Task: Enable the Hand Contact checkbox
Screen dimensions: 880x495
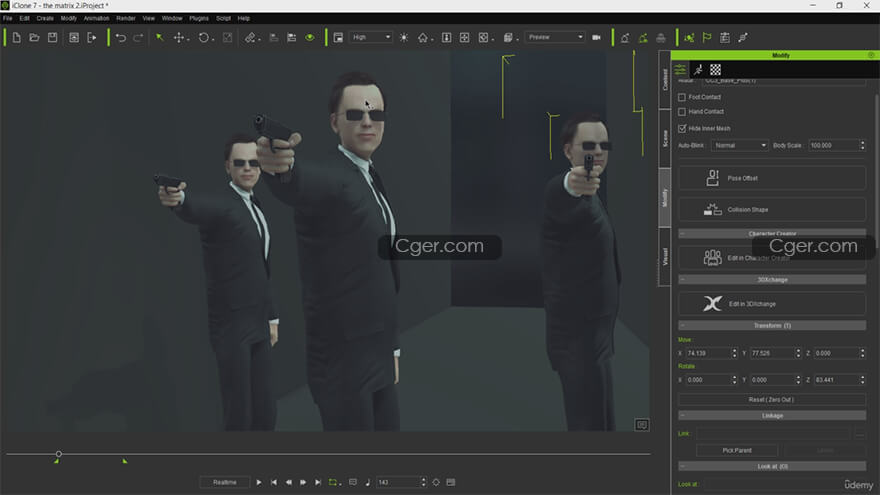Action: click(x=682, y=112)
